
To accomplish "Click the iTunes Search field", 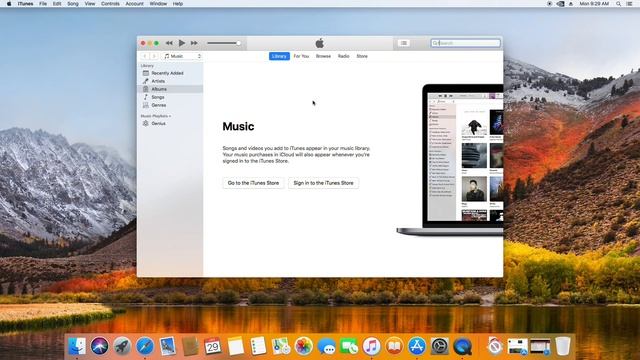I will click(x=465, y=43).
